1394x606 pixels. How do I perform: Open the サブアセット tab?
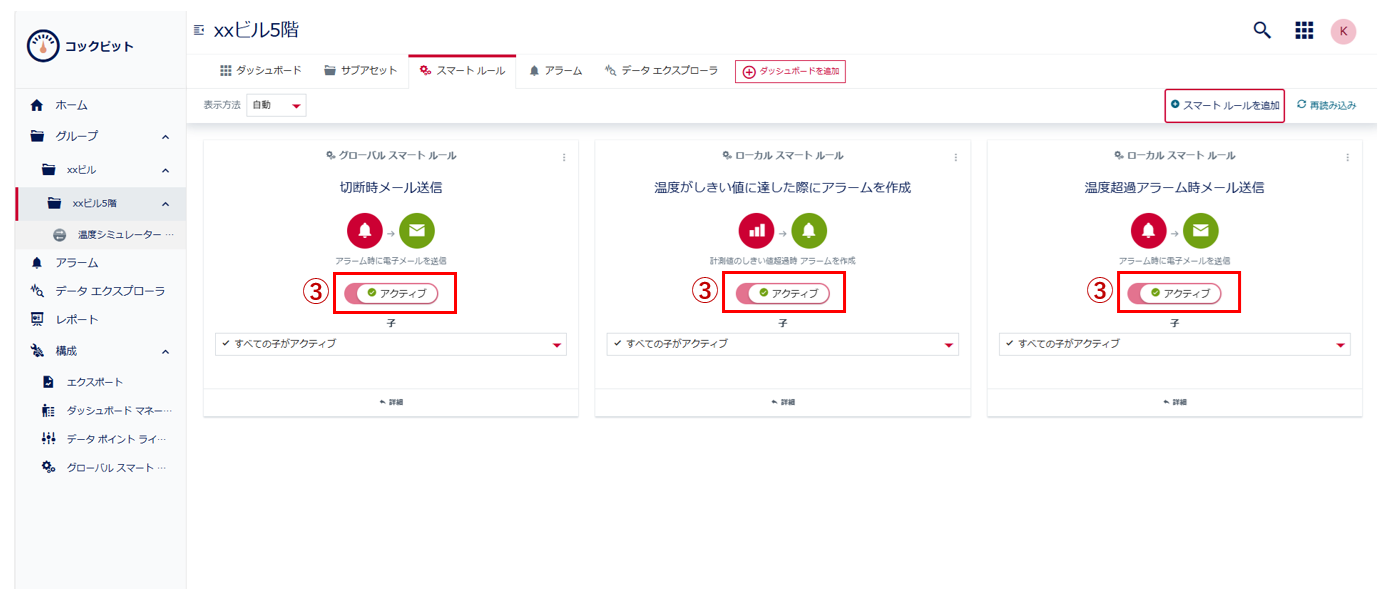(361, 71)
